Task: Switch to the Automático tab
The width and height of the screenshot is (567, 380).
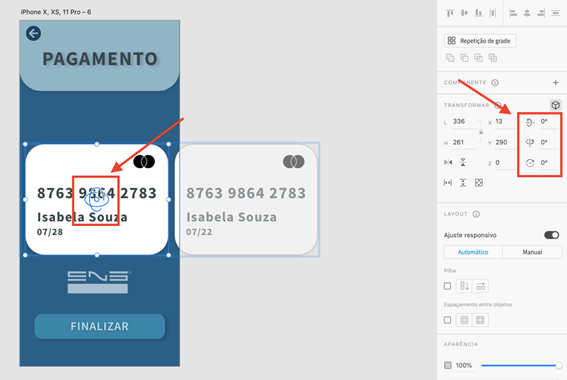Action: pos(473,252)
